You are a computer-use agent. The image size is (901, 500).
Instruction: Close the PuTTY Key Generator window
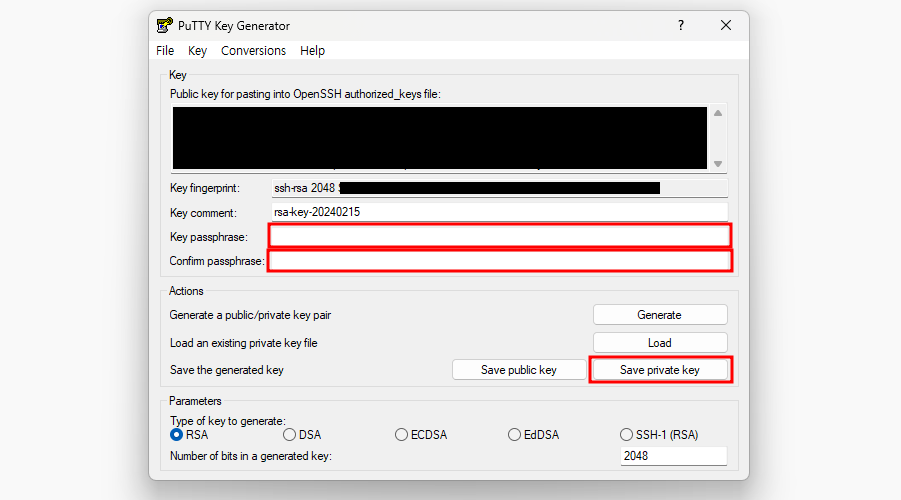pyautogui.click(x=726, y=25)
